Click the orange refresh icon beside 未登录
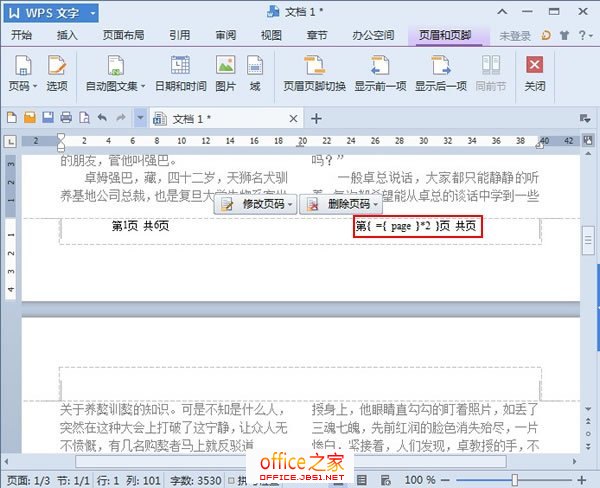This screenshot has width=600, height=488. pos(546,36)
